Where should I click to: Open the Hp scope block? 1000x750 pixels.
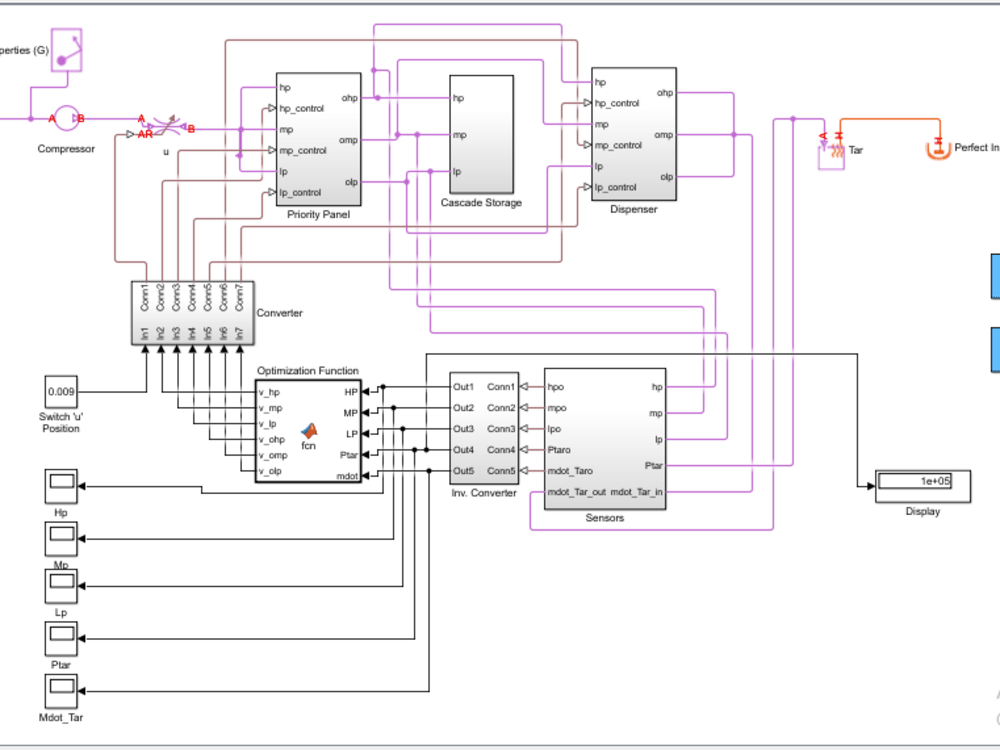click(x=60, y=485)
